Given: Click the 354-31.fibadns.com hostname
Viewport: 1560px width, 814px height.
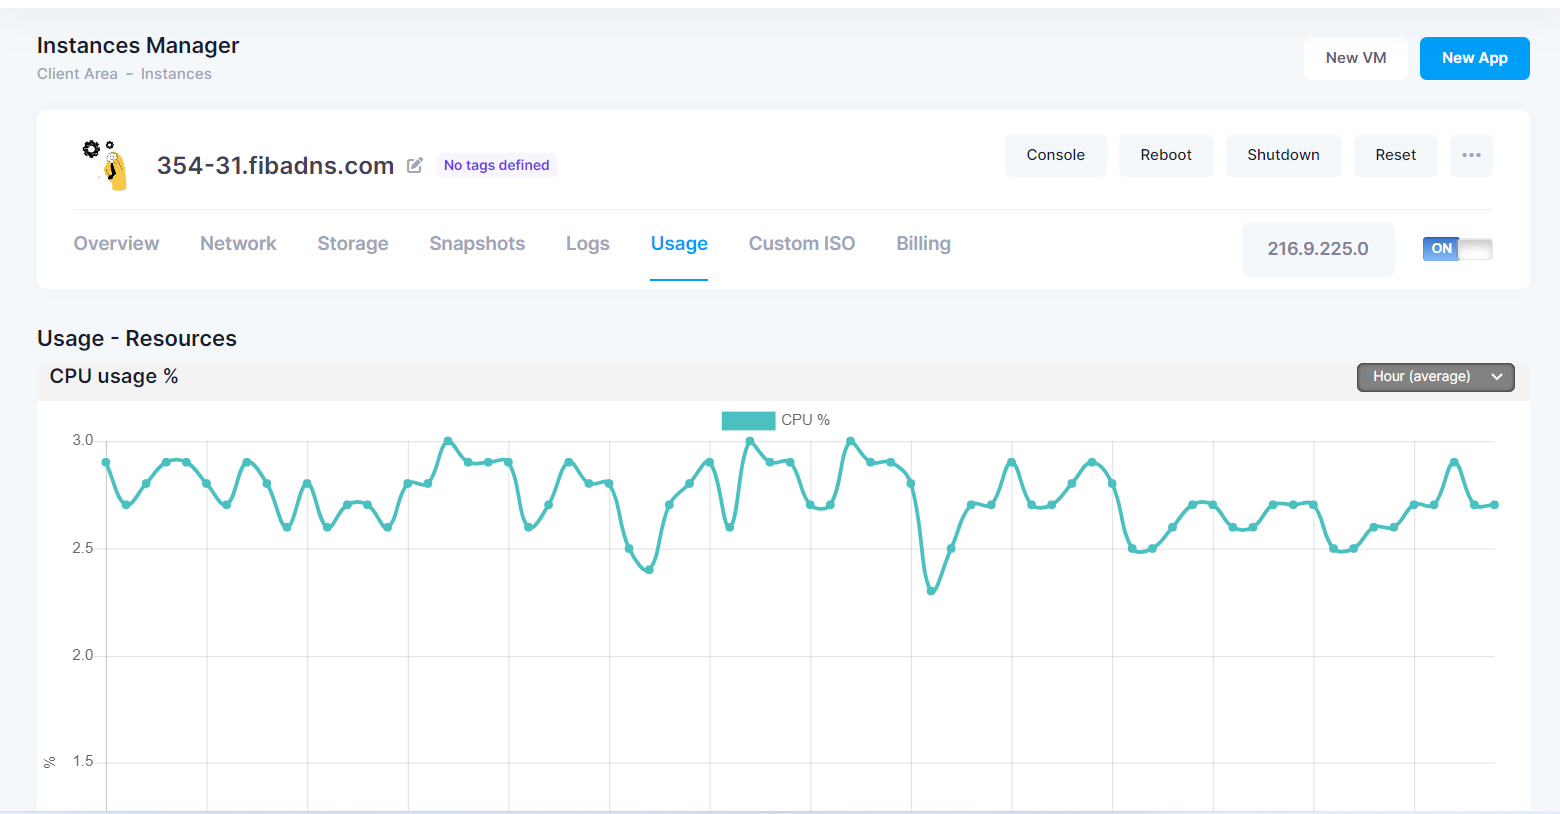Looking at the screenshot, I should 275,165.
